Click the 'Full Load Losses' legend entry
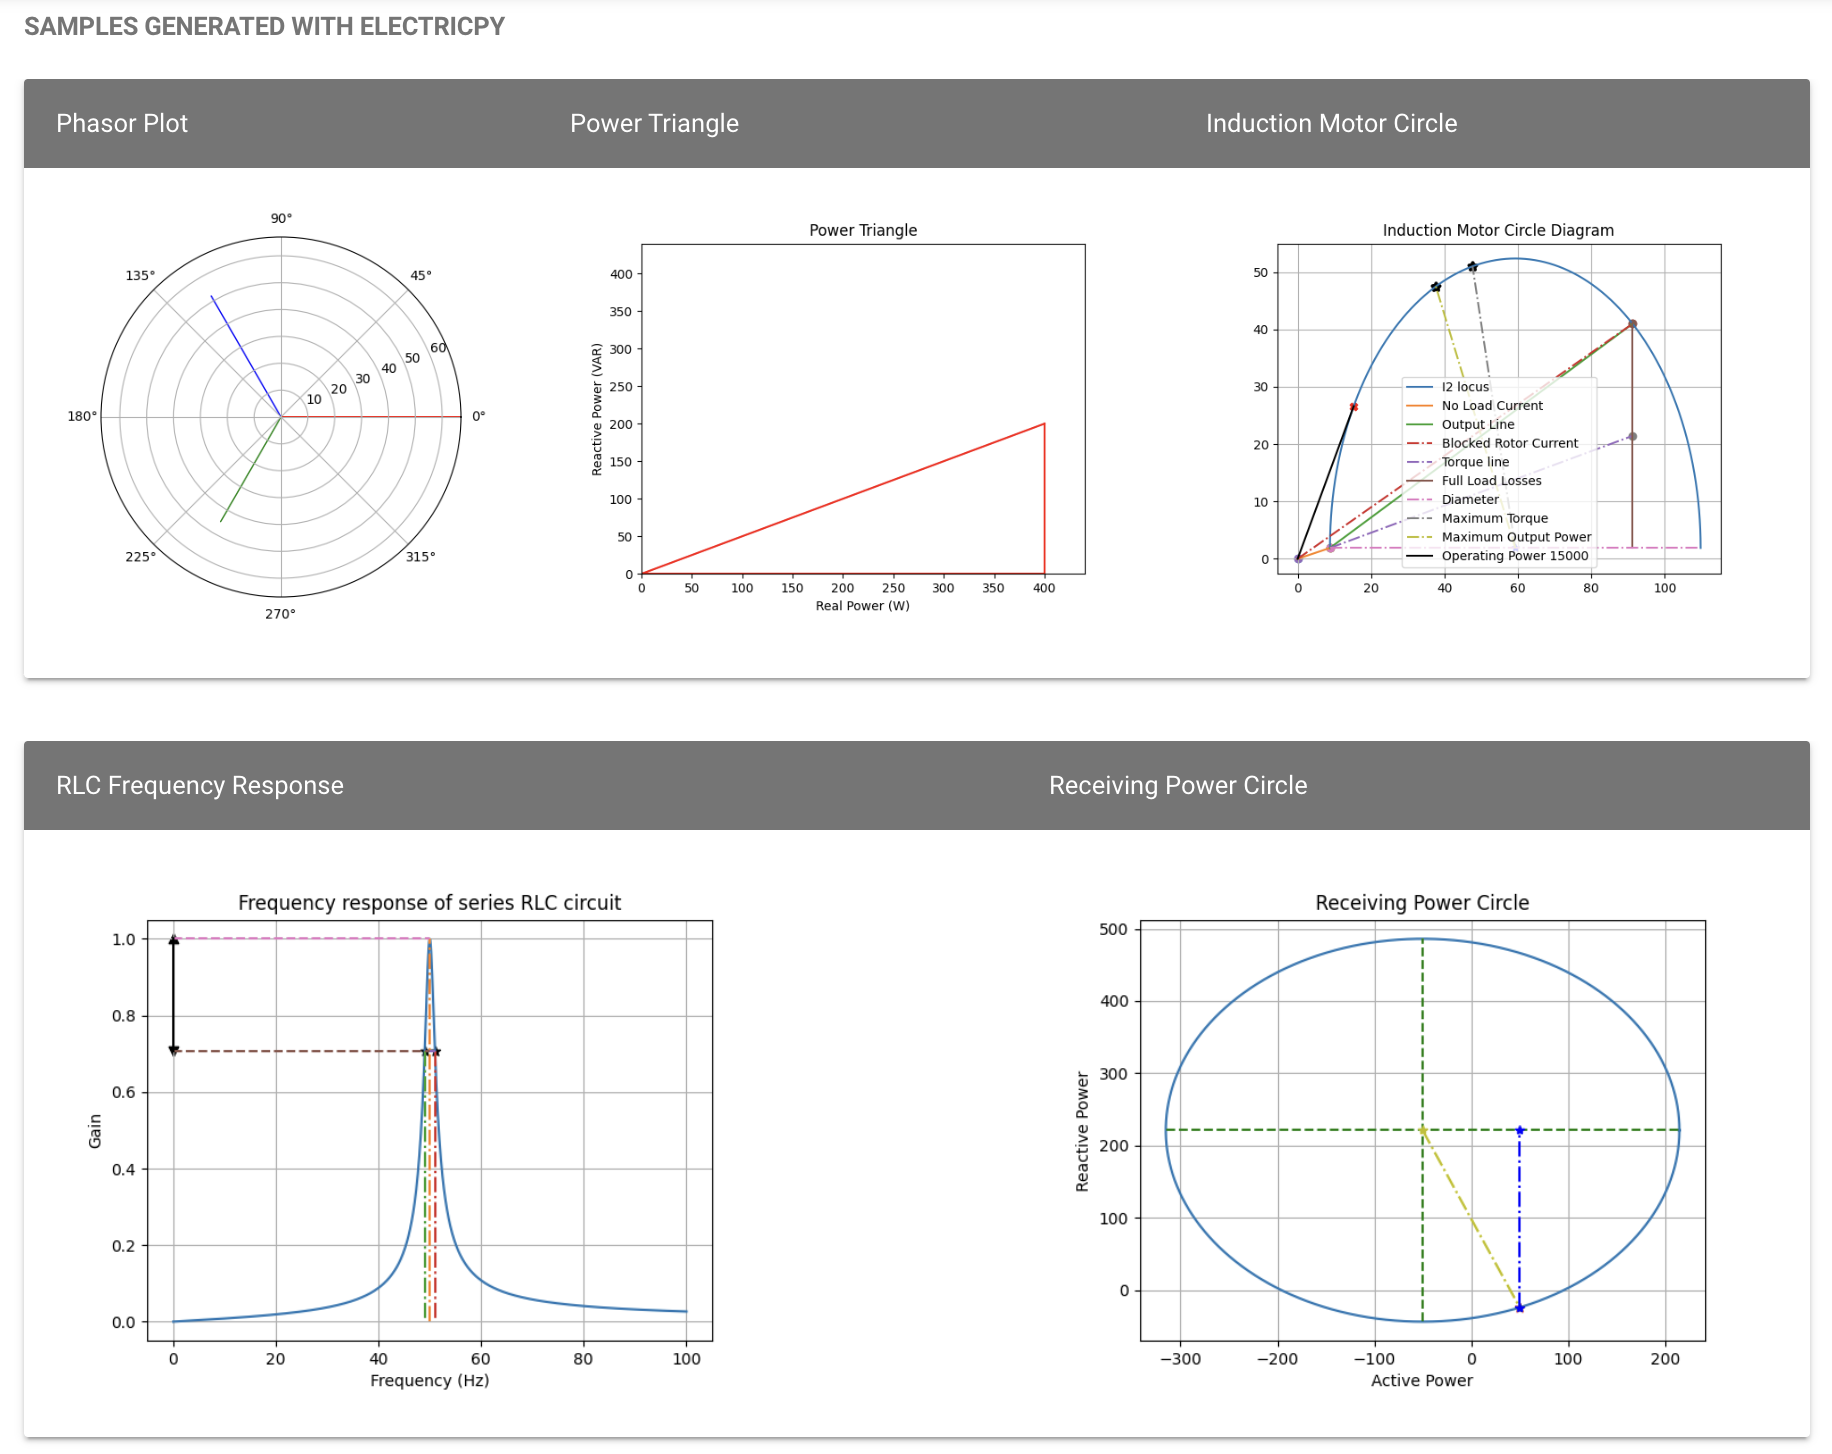 tap(1491, 481)
